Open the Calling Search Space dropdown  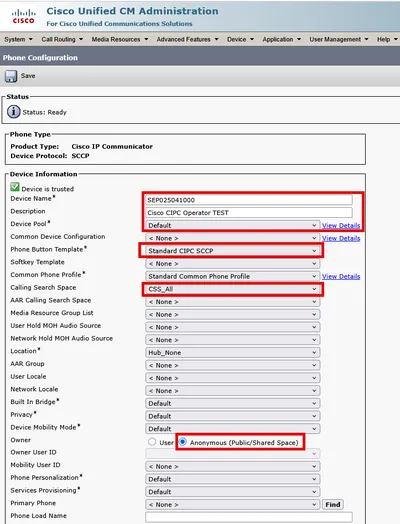(233, 289)
